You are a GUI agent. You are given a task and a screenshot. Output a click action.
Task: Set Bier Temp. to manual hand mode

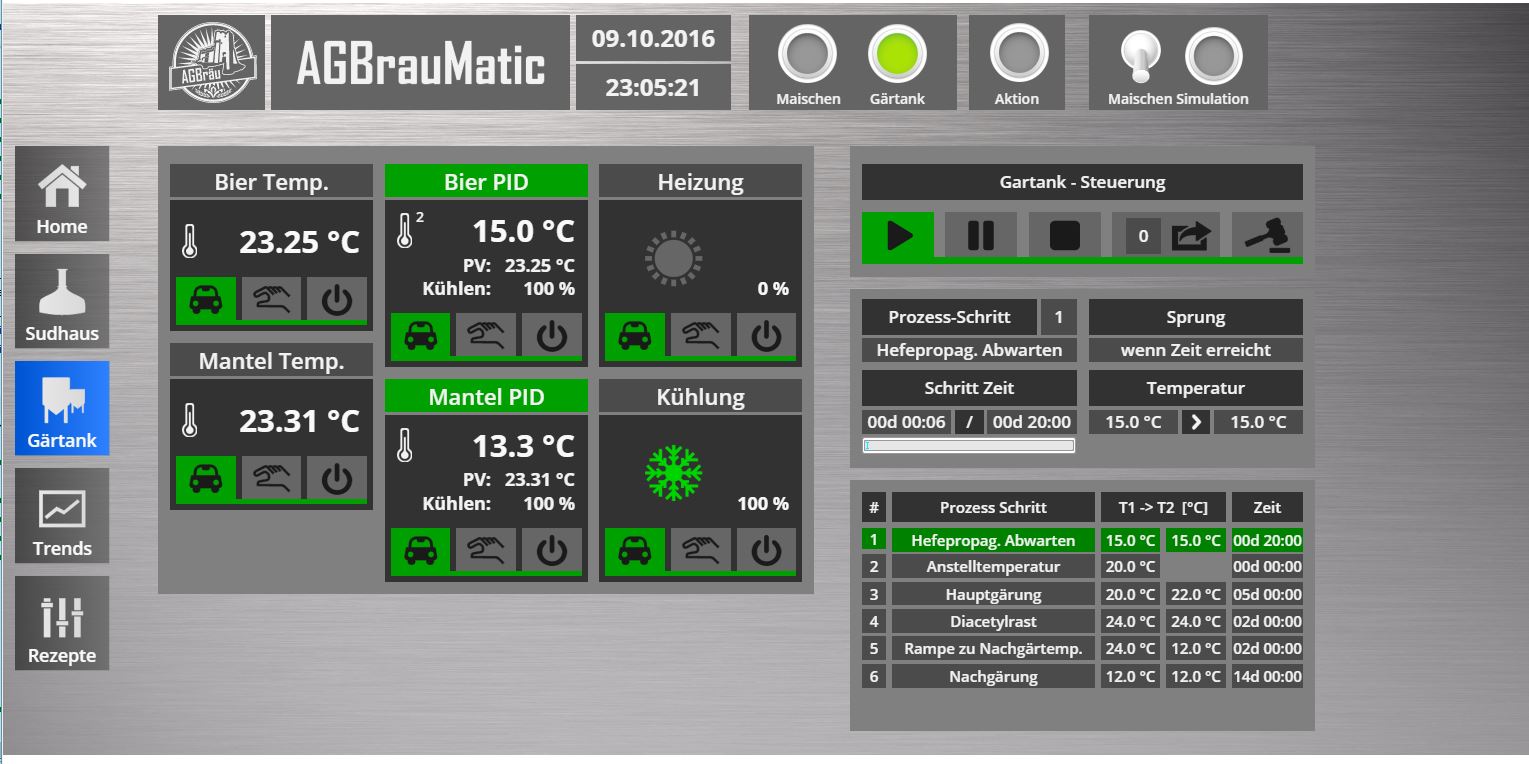click(271, 299)
